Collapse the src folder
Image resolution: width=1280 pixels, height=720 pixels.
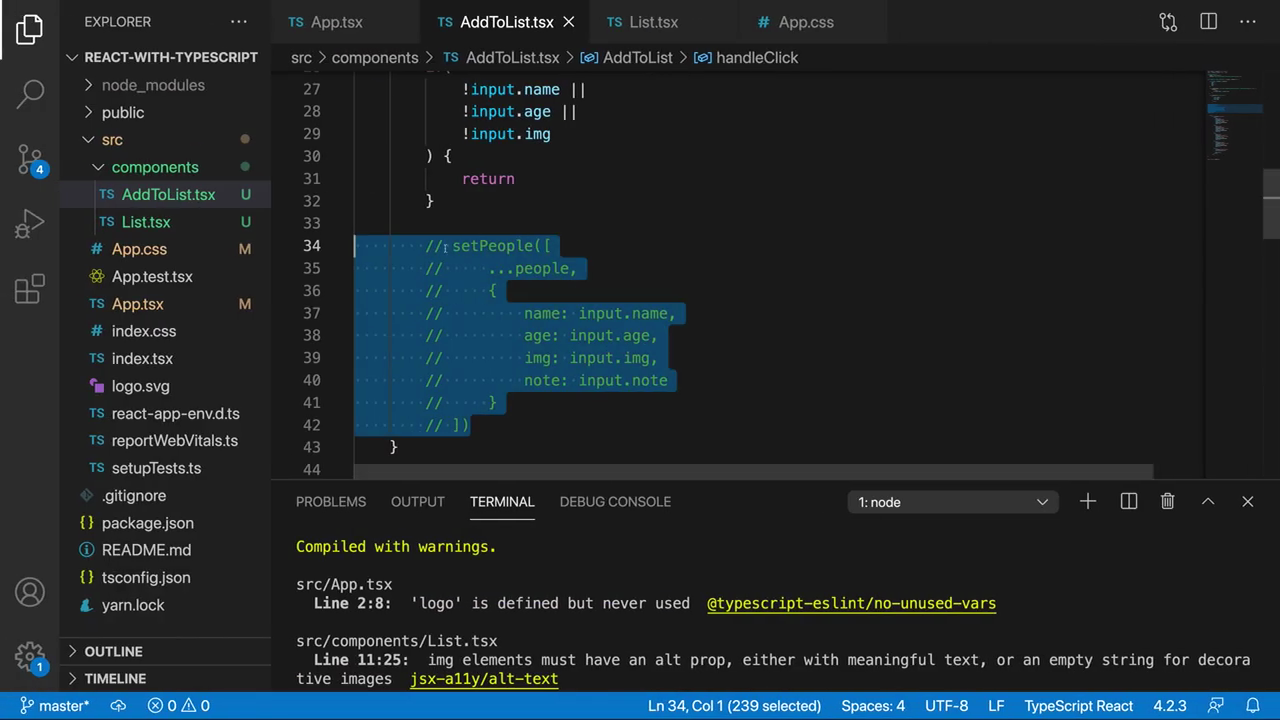coord(165,140)
